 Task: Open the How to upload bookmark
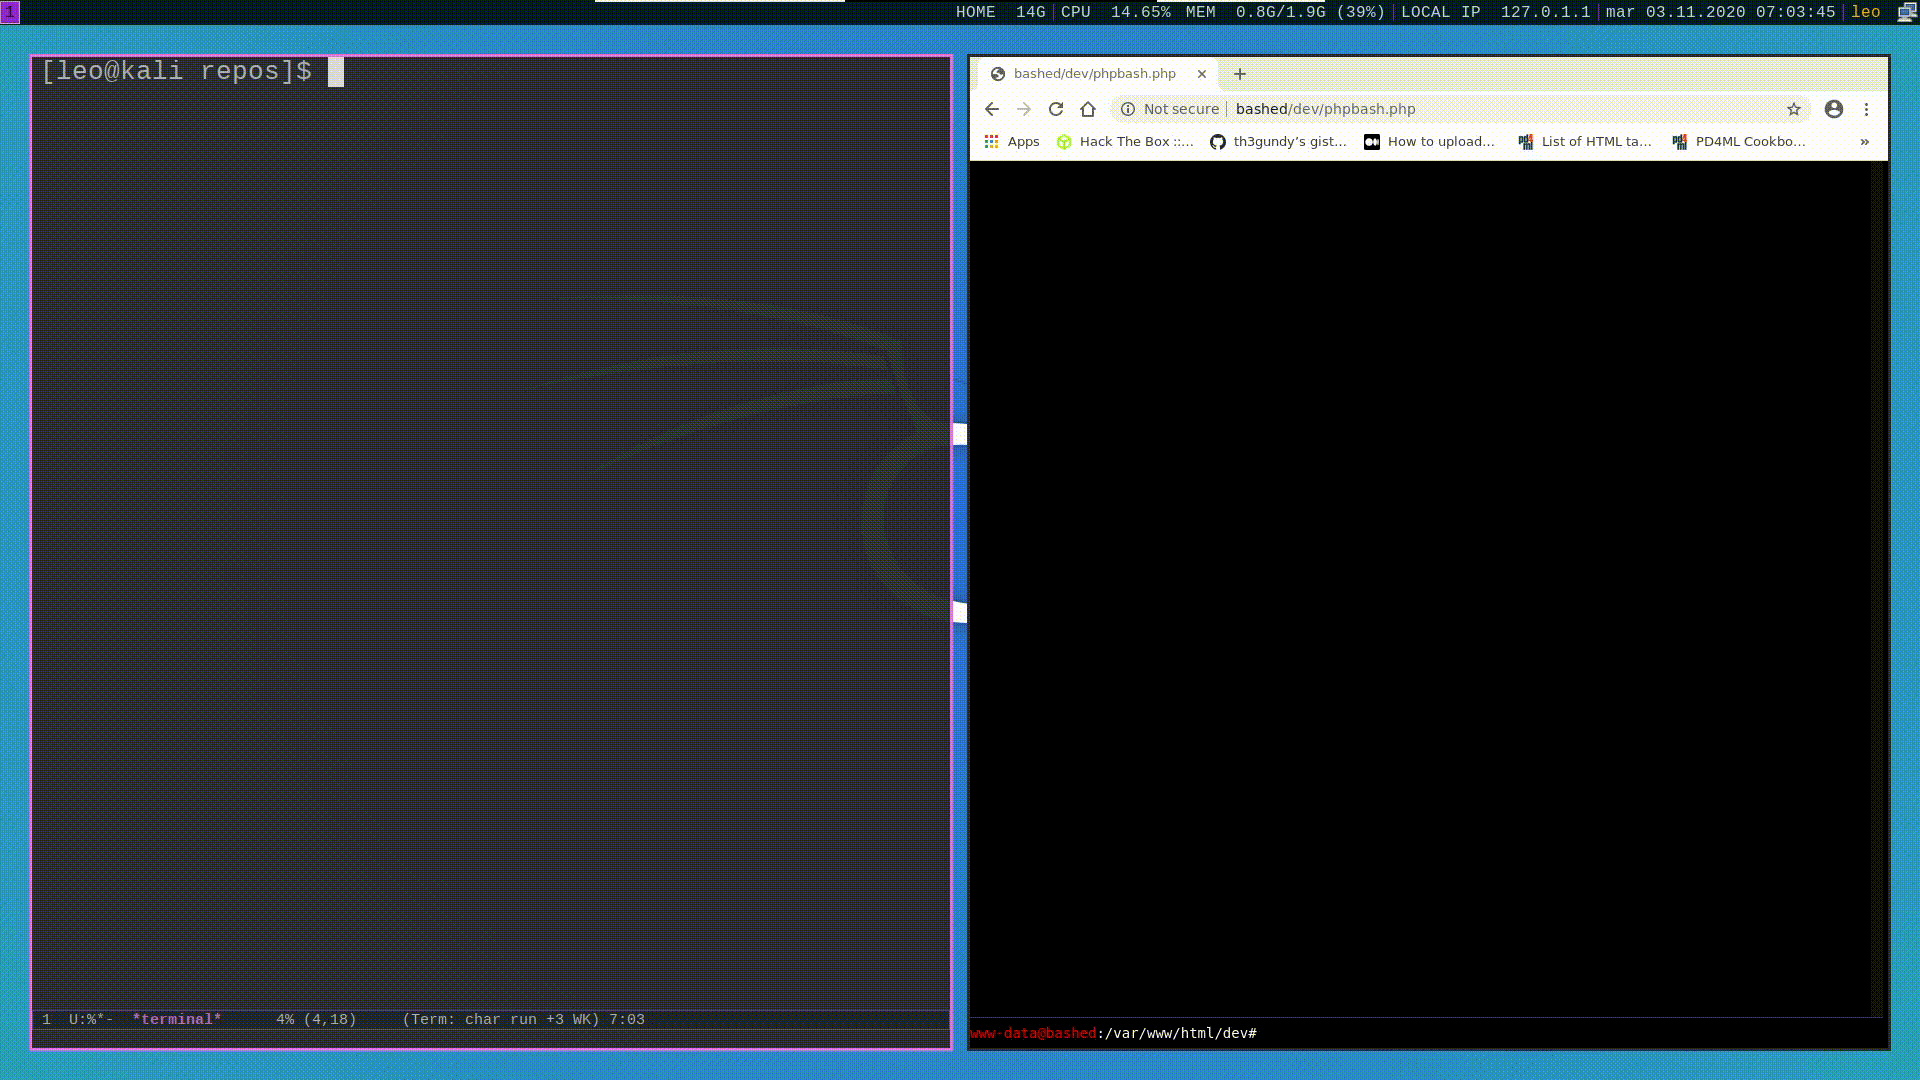coord(1430,142)
